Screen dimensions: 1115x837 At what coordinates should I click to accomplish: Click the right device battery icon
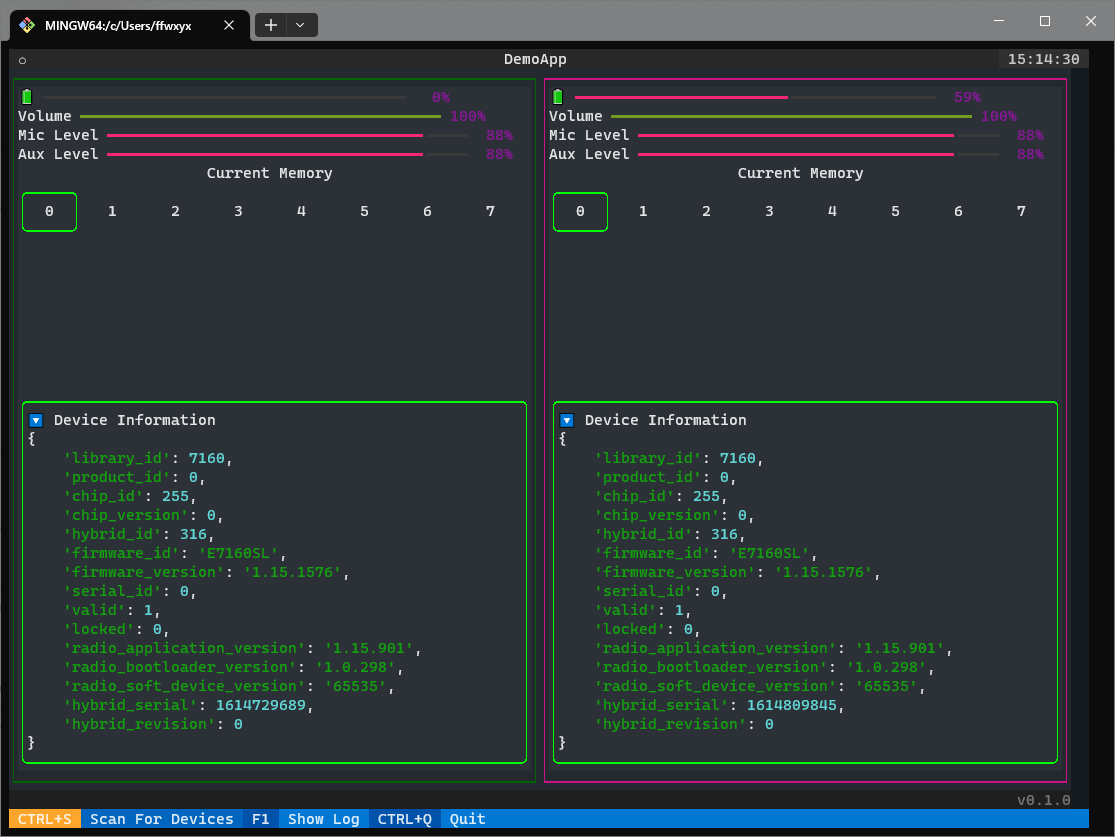(558, 97)
